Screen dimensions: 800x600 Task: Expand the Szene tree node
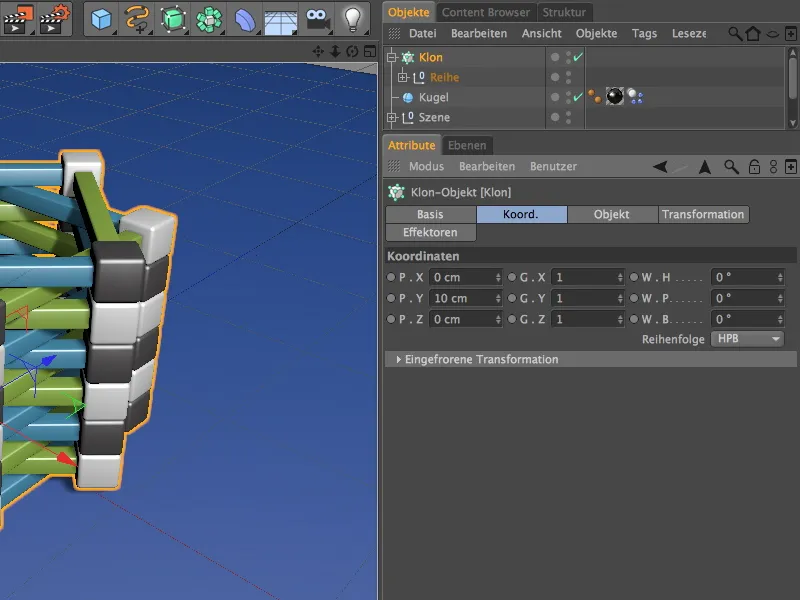click(x=391, y=117)
